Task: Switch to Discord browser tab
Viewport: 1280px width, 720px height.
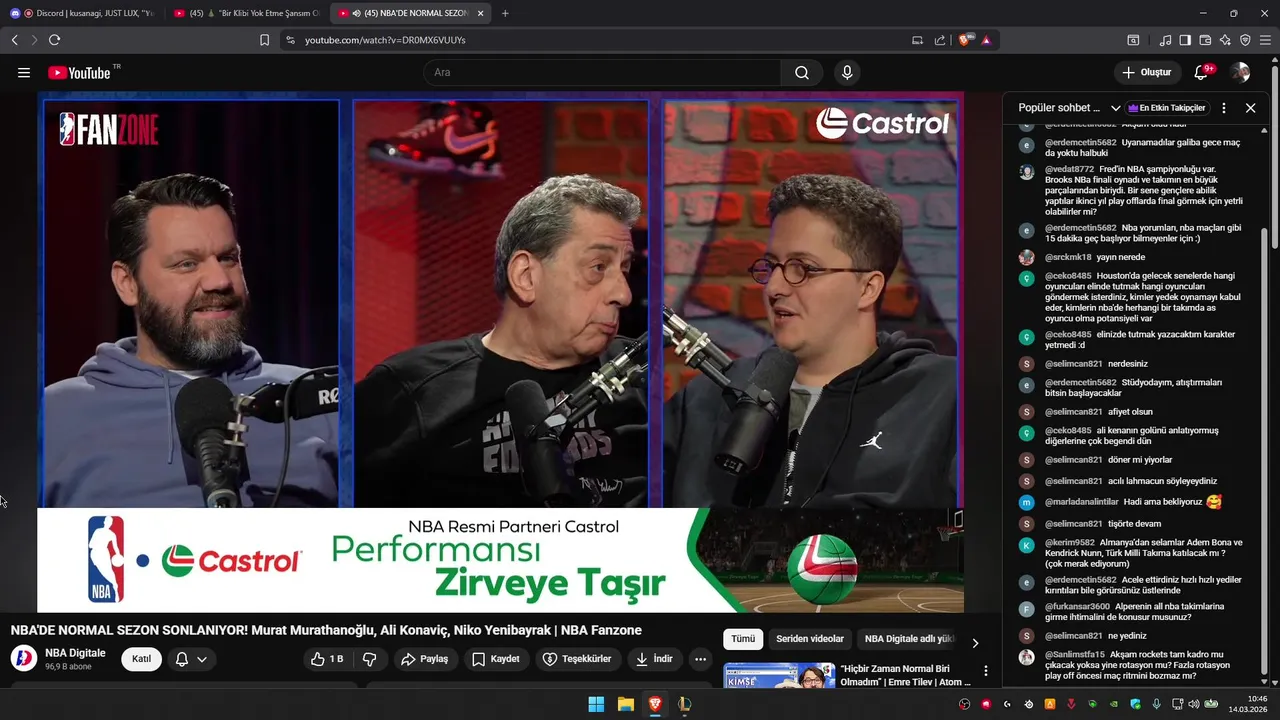Action: tap(82, 13)
